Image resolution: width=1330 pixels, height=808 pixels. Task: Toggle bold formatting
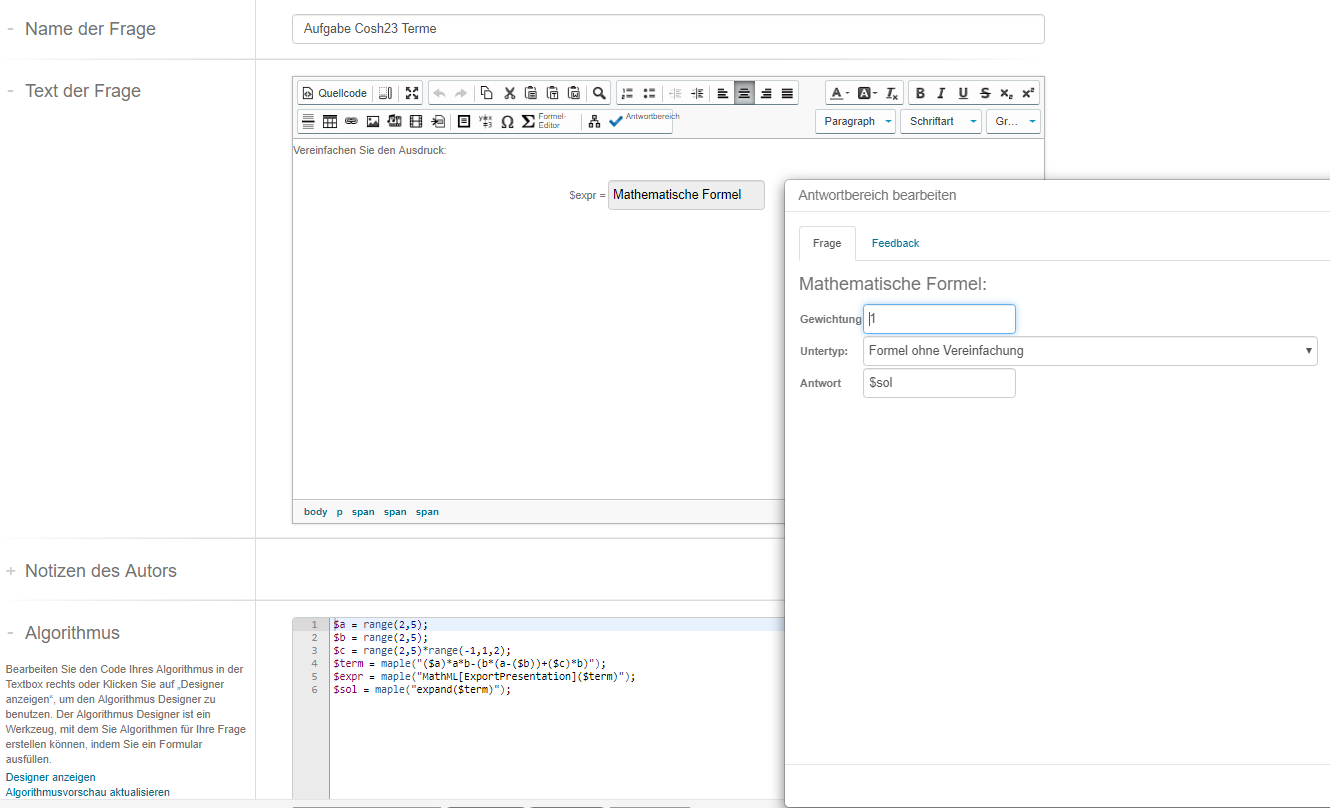point(920,93)
